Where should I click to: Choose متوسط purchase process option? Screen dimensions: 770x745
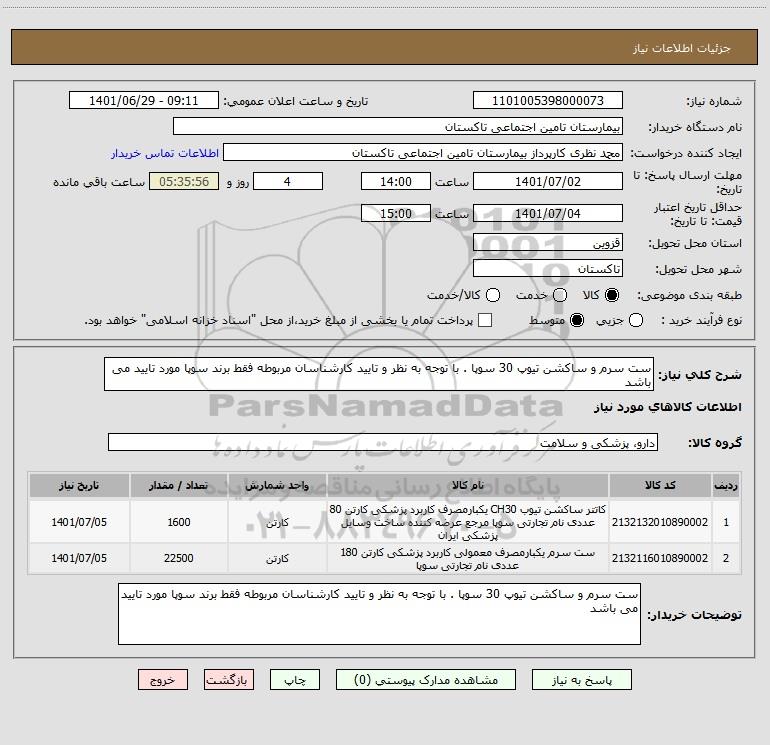point(577,320)
